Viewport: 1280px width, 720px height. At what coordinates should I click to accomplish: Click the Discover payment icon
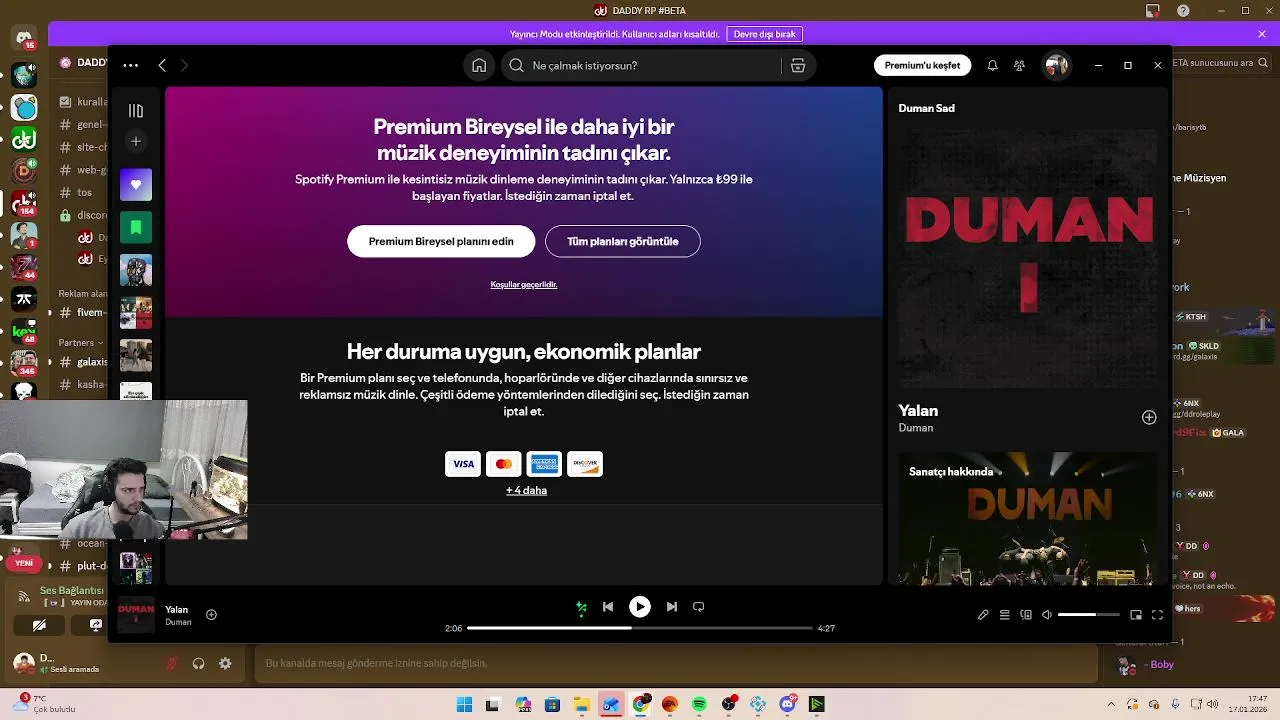tap(585, 464)
